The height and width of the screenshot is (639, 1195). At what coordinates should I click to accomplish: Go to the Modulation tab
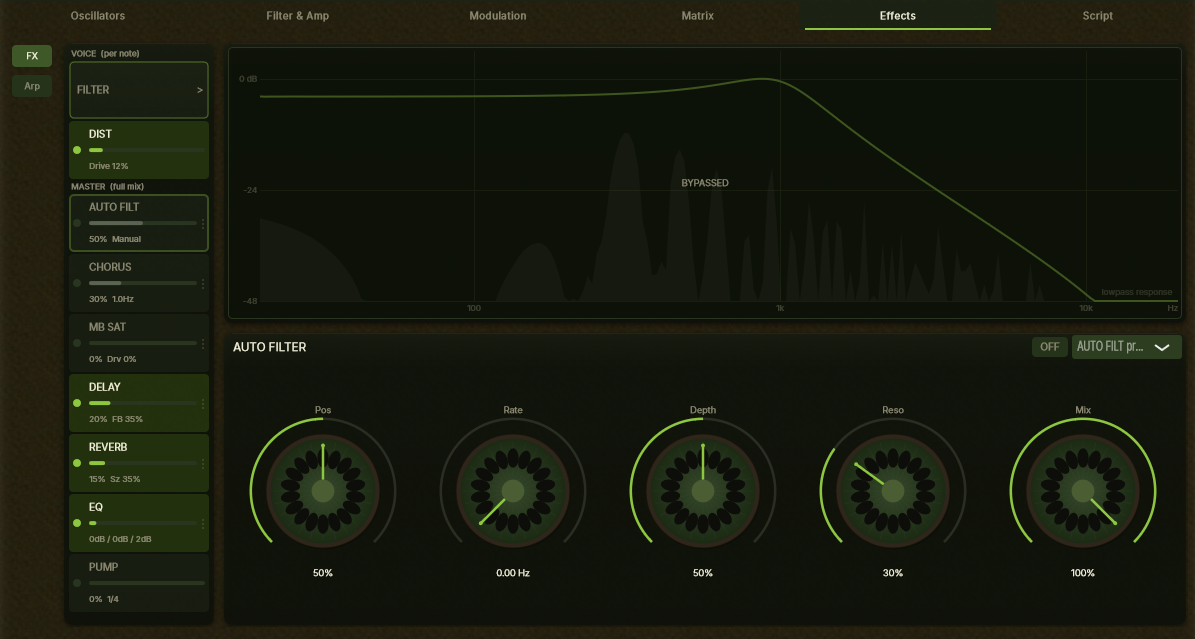pos(498,15)
